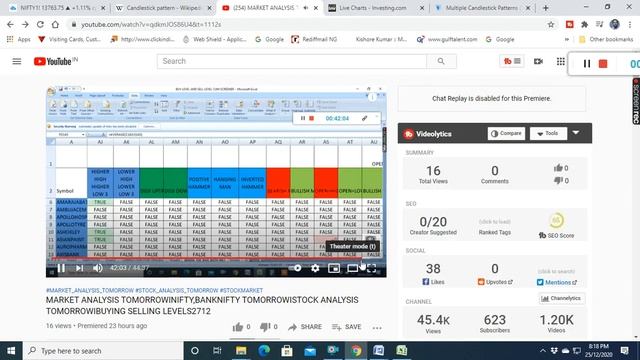Open the YouTube create video camera icon

click(538, 61)
